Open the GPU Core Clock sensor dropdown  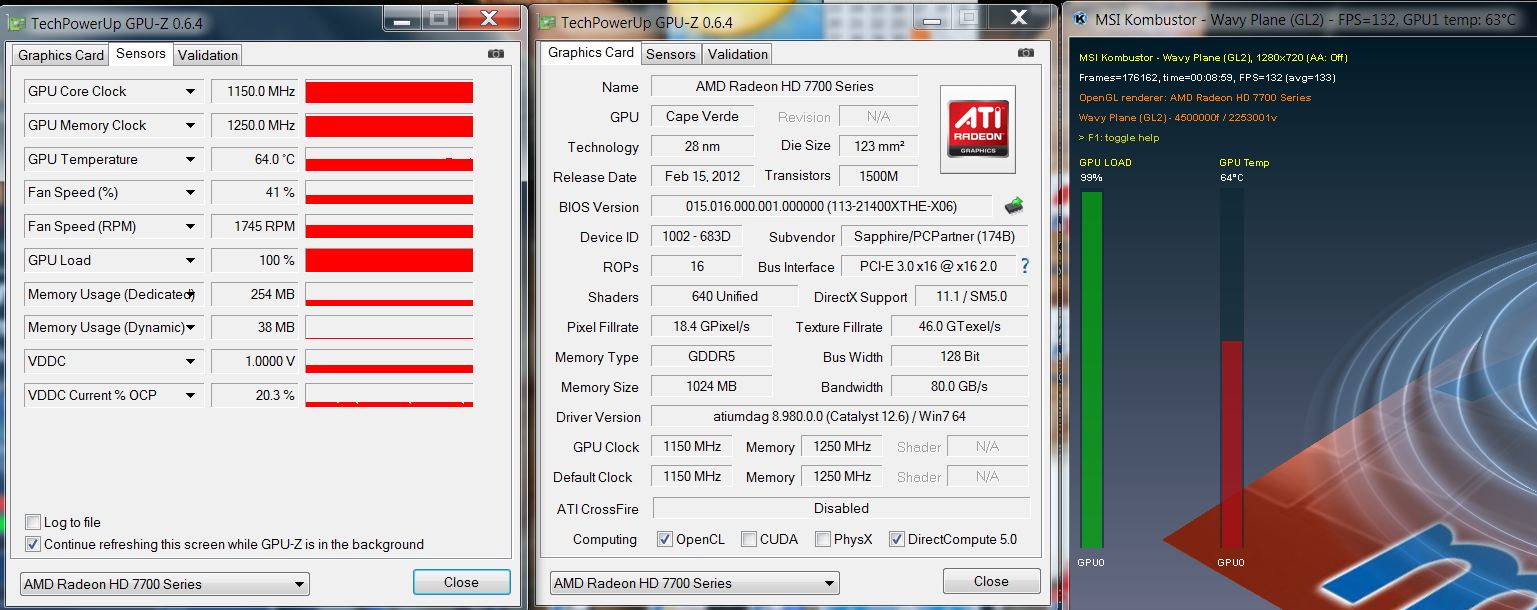pos(190,92)
